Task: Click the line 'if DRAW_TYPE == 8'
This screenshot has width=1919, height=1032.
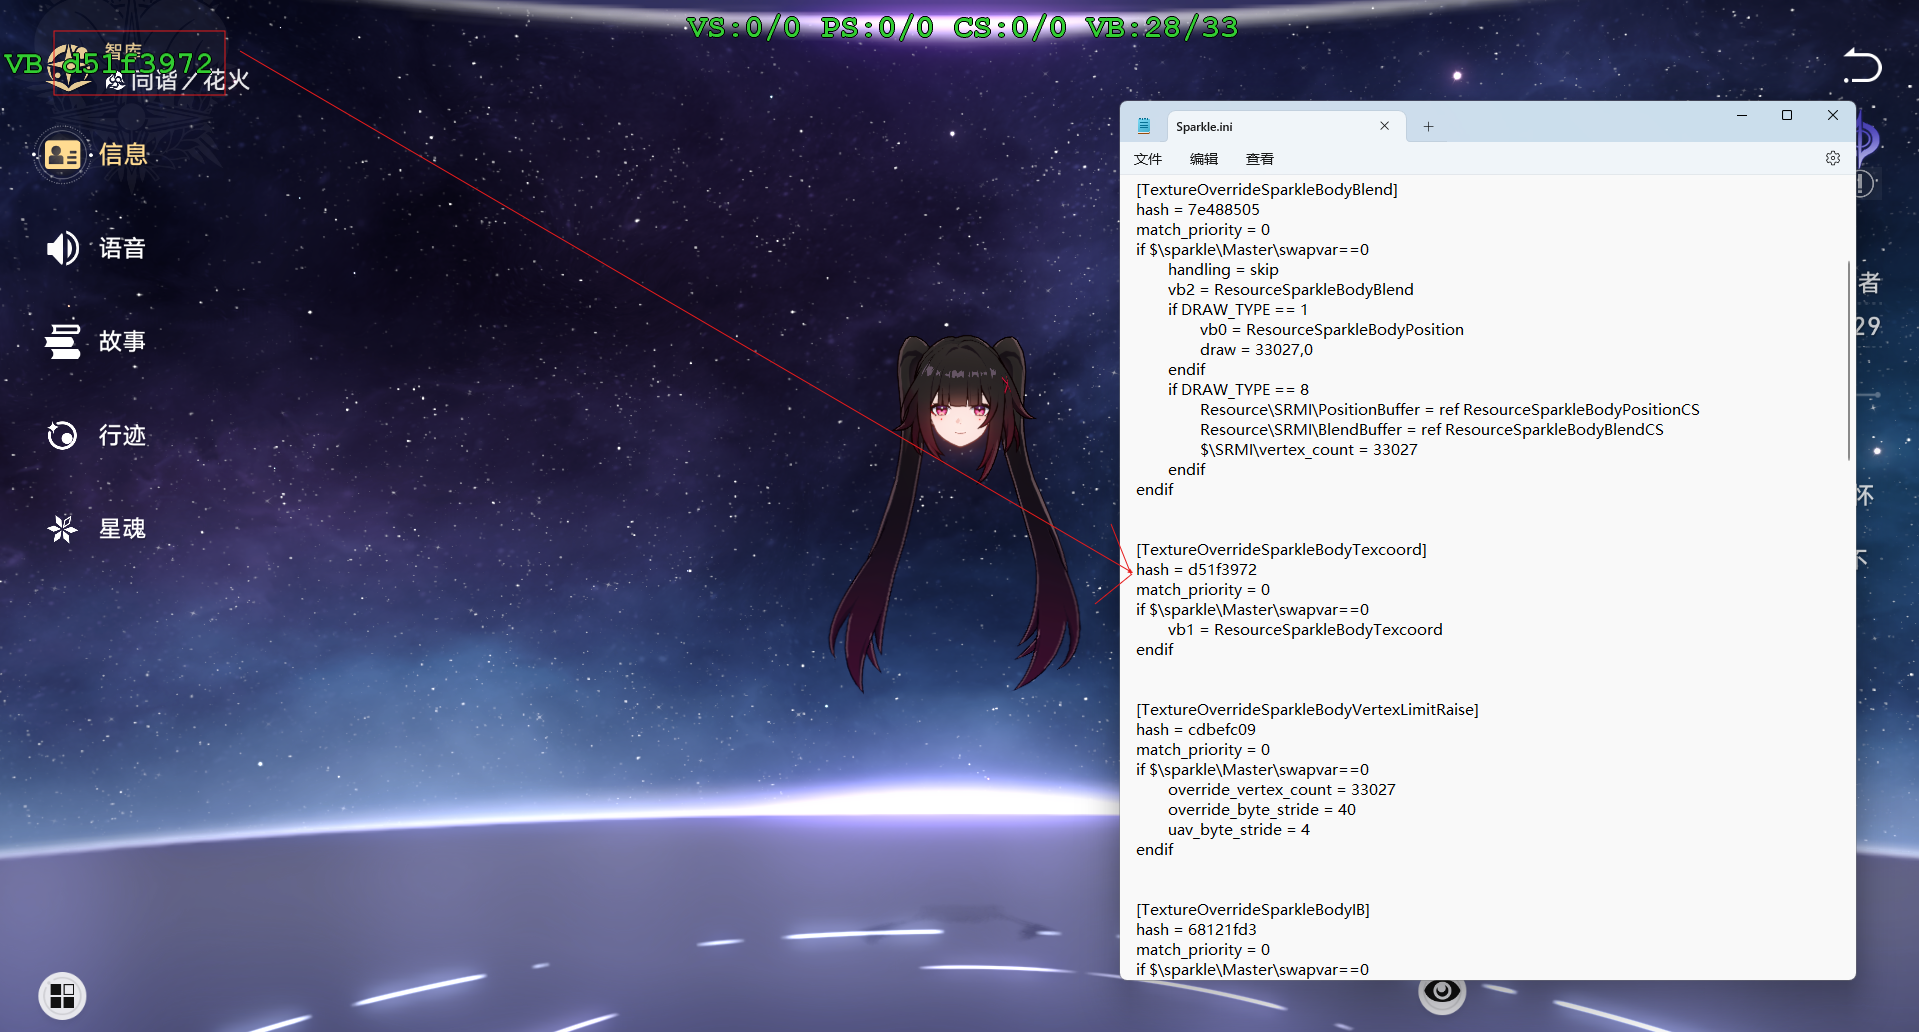Action: tap(1238, 390)
